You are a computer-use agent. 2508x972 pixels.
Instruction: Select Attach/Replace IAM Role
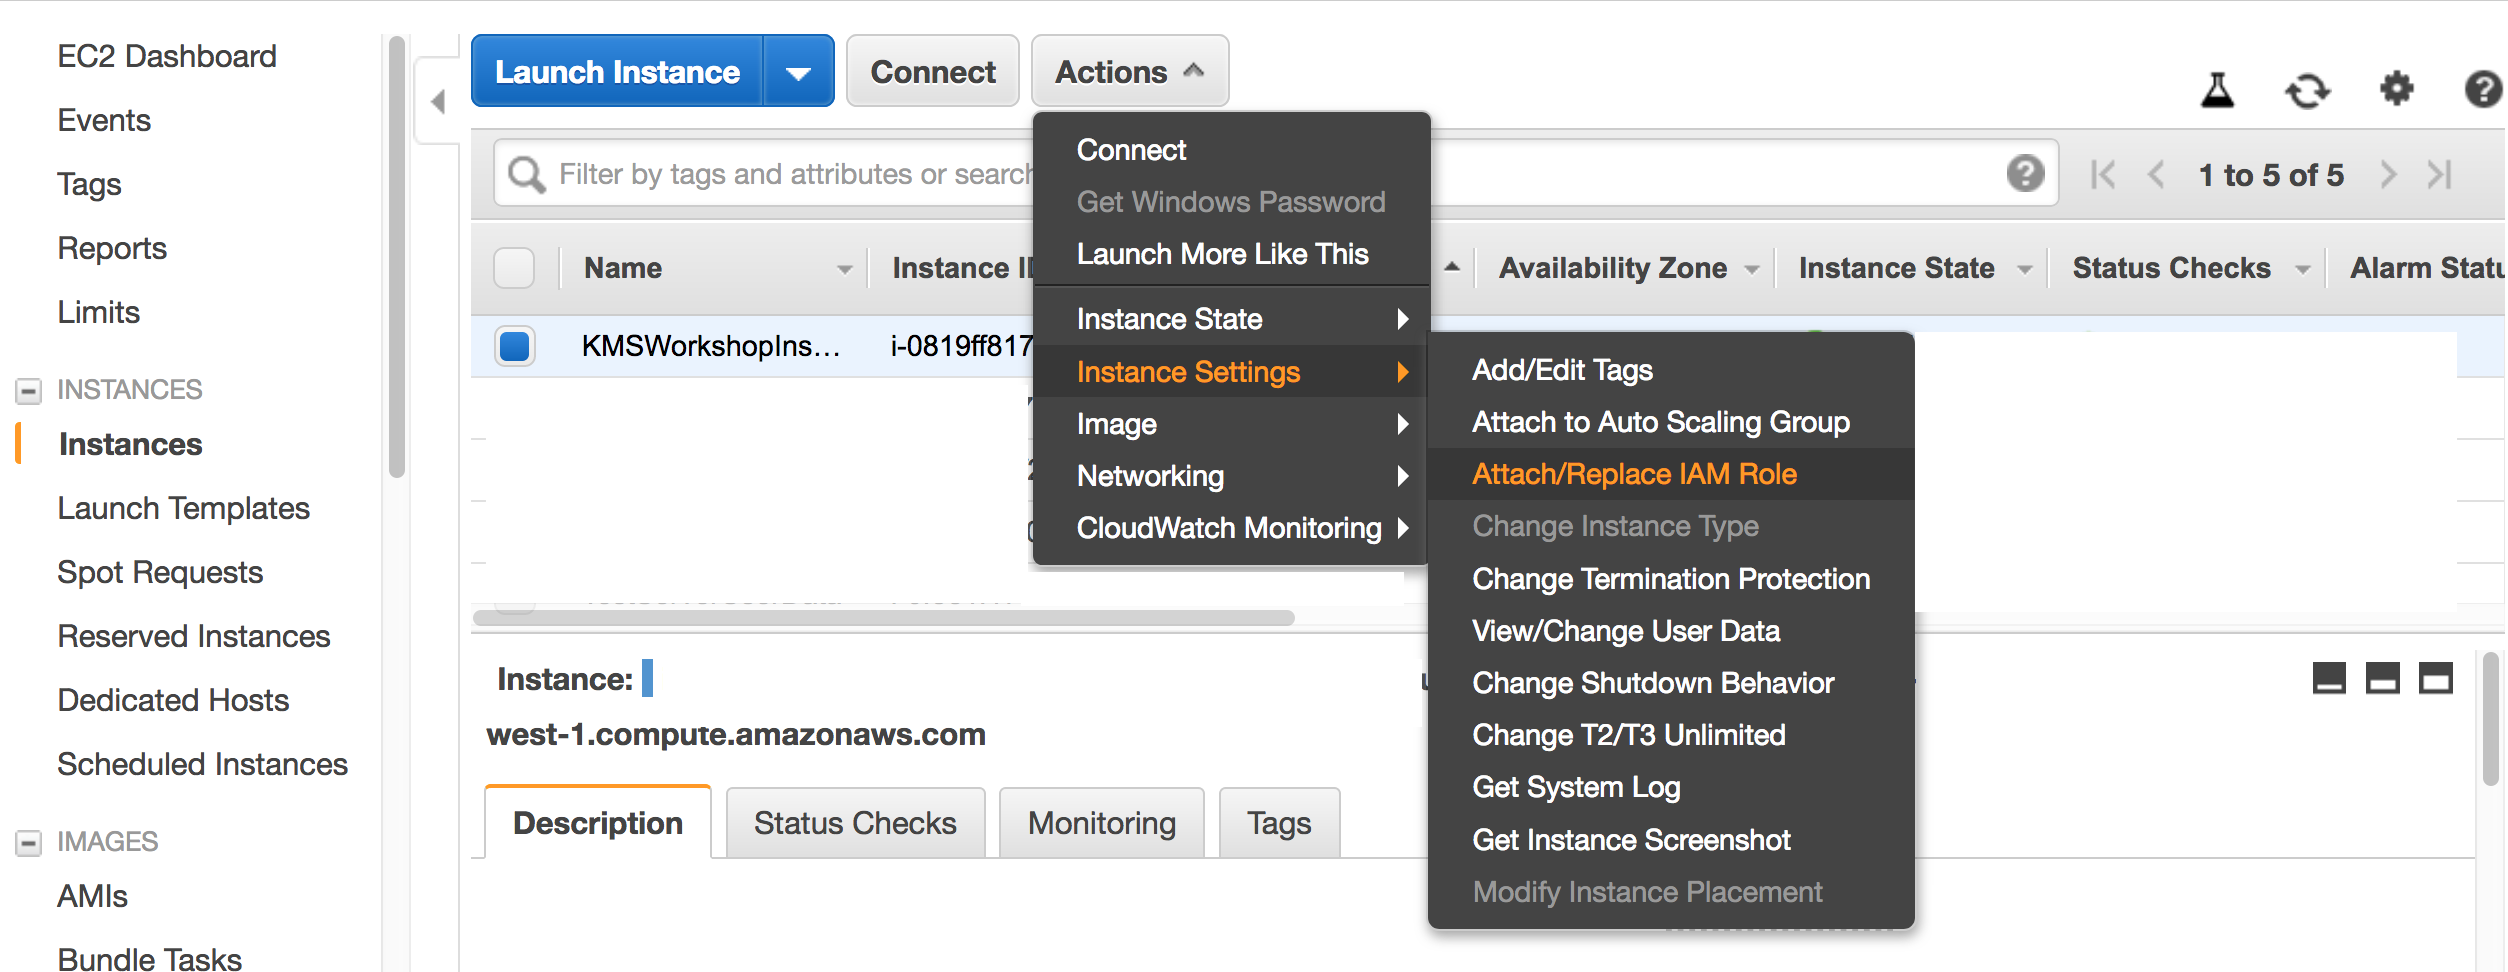[x=1671, y=474]
